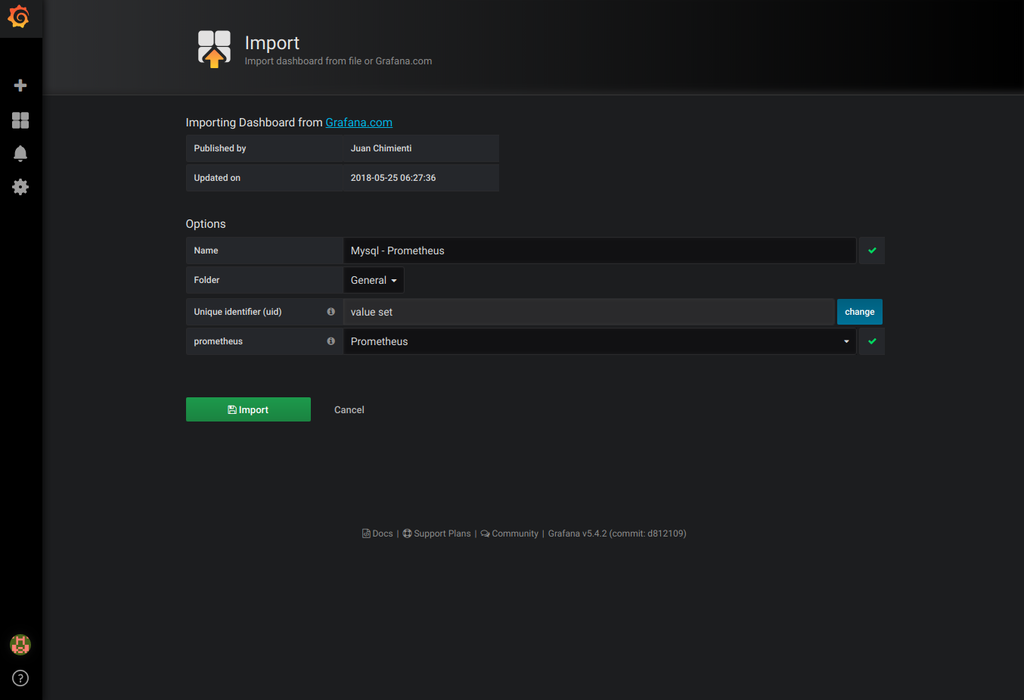Click the Folder label
1024x700 pixels.
(x=207, y=280)
